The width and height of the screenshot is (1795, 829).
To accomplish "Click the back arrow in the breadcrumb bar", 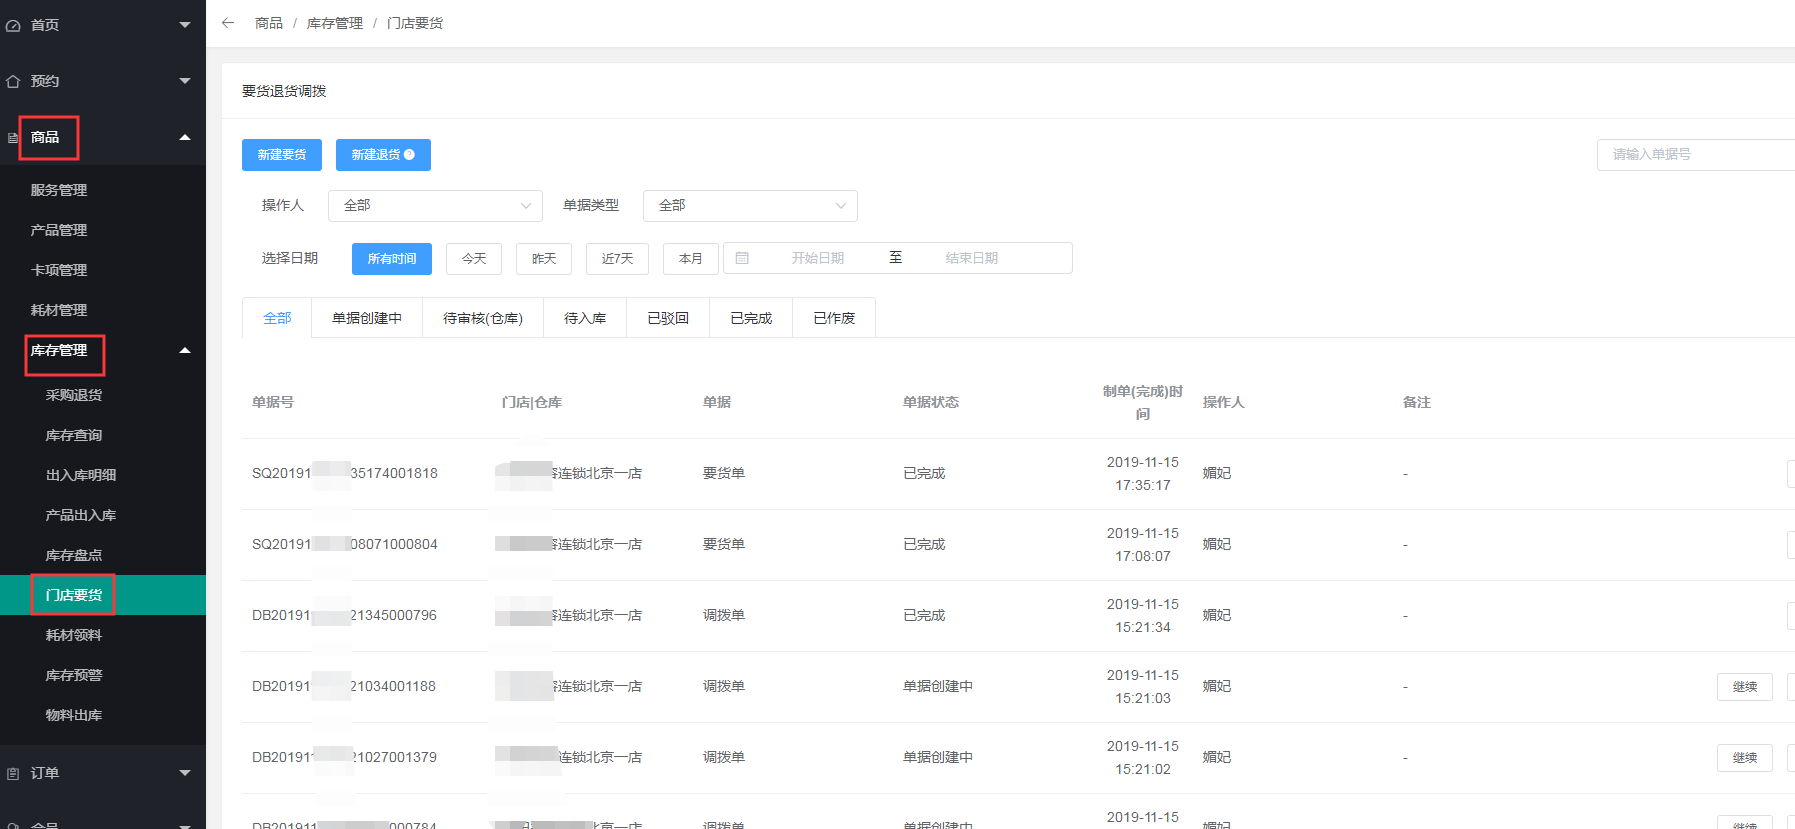I will pos(228,23).
